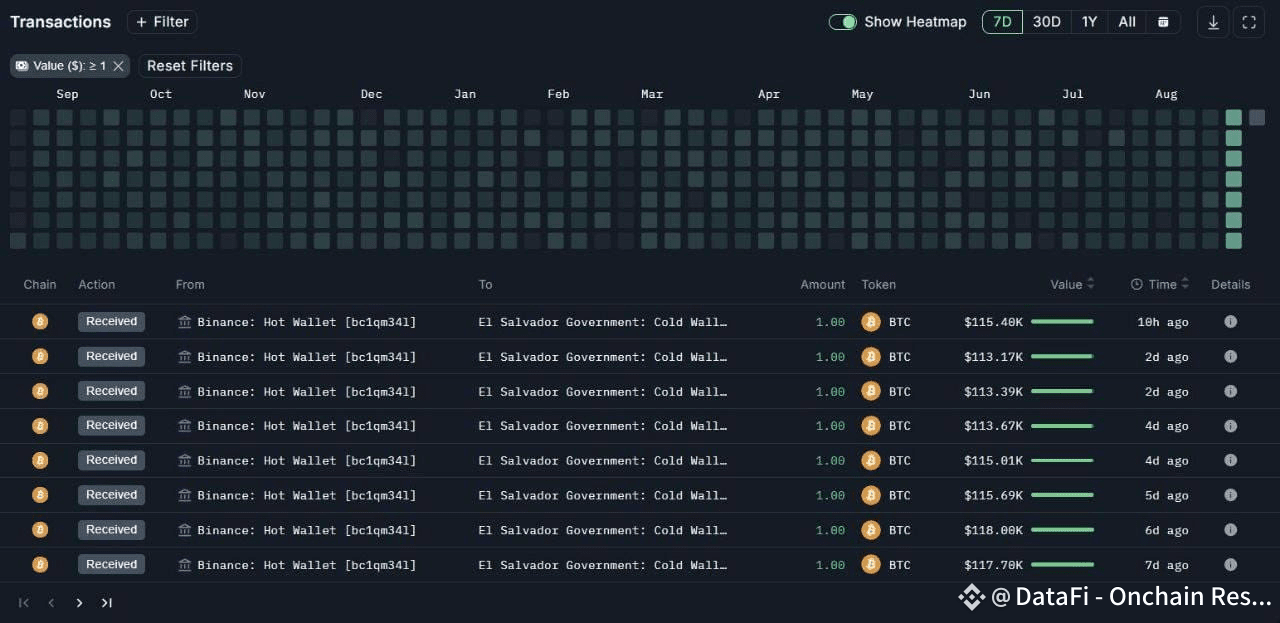This screenshot has height=623, width=1280.
Task: Select the 1Y time range
Action: tap(1089, 22)
